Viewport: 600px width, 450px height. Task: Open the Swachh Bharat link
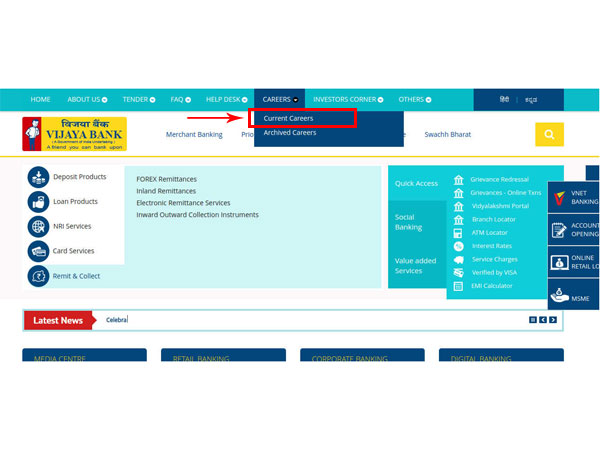click(x=447, y=135)
